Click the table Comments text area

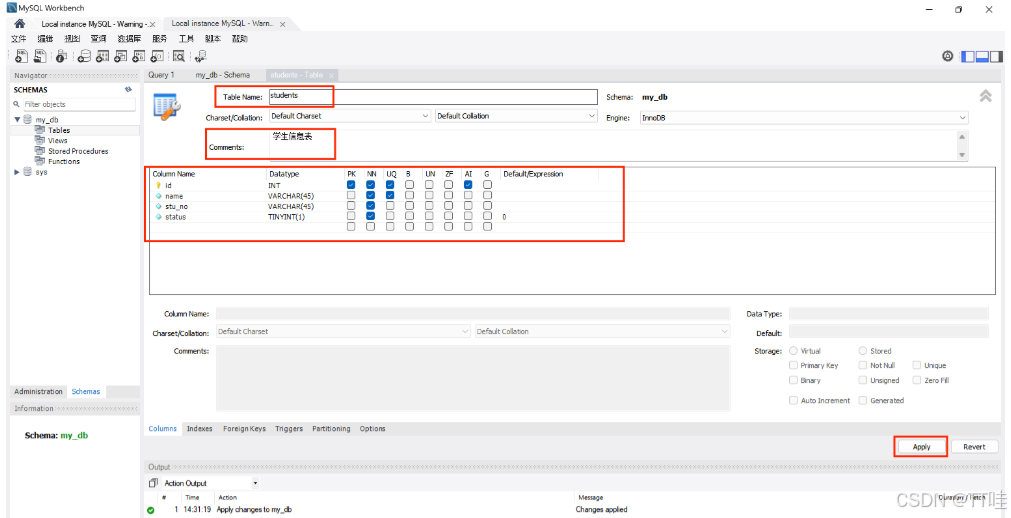point(613,145)
